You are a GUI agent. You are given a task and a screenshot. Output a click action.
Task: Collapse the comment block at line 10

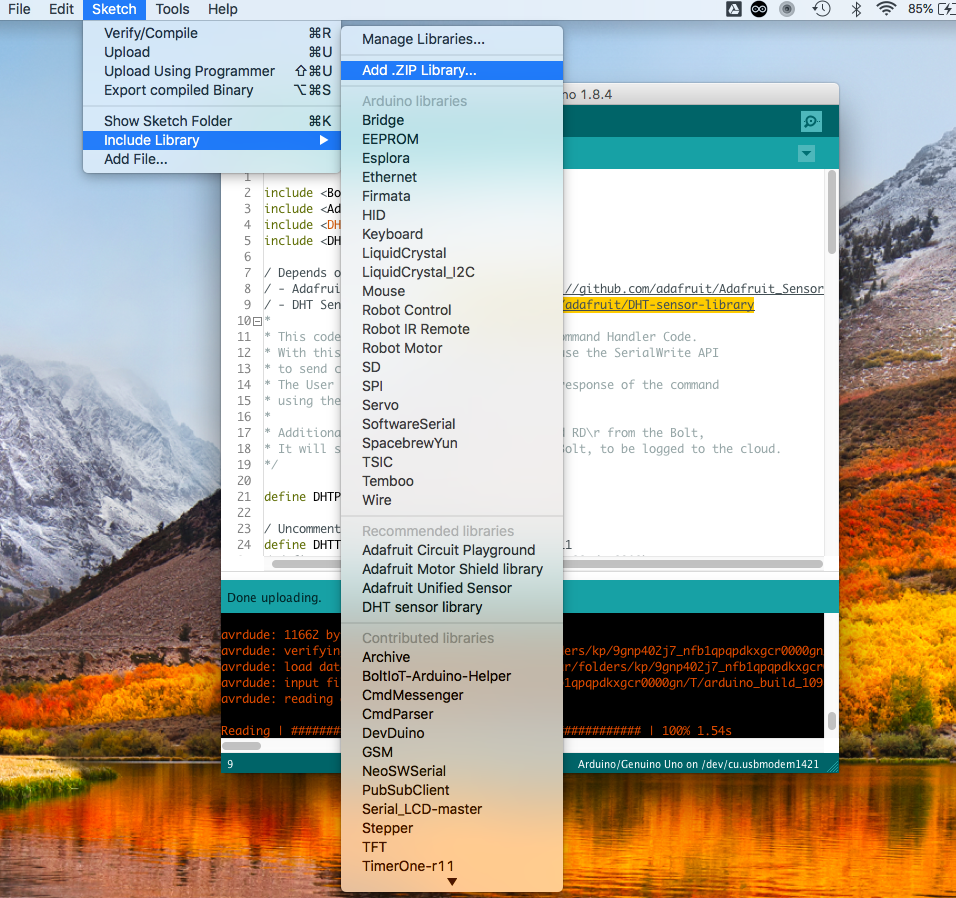(257, 321)
